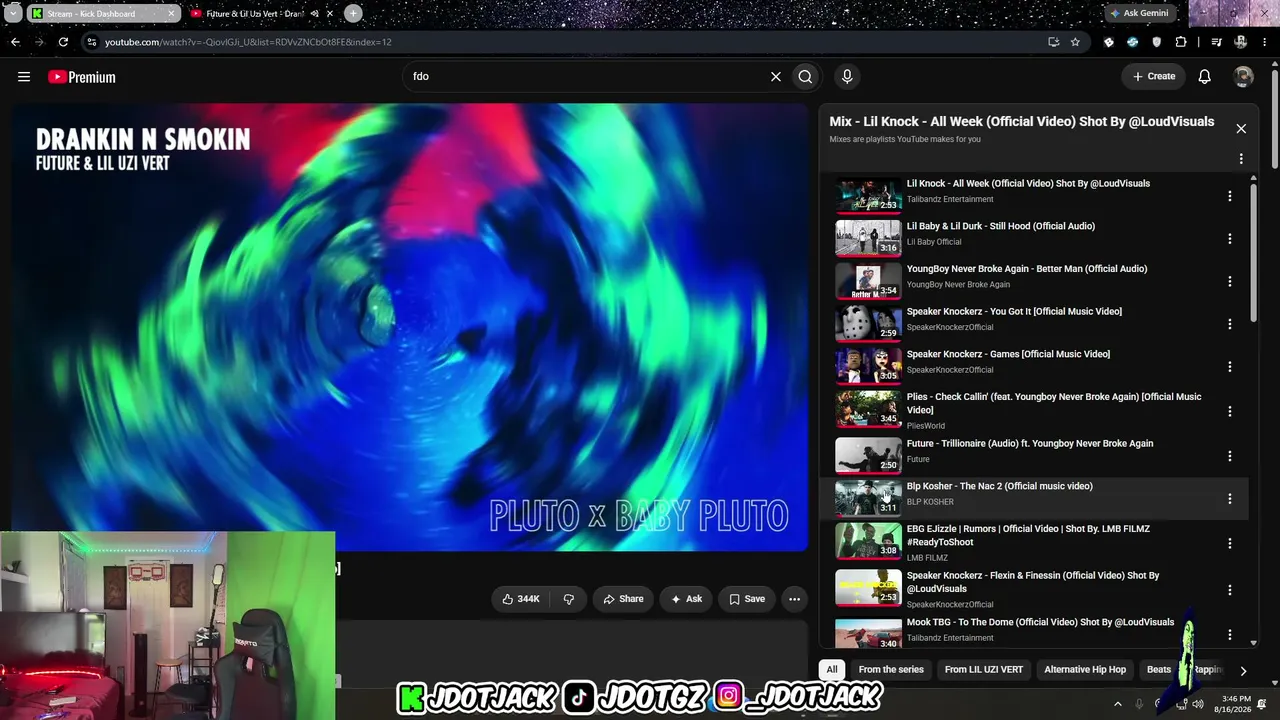Click the taskbar volume speaker icon
Viewport: 1280px width, 720px height.
1198,704
